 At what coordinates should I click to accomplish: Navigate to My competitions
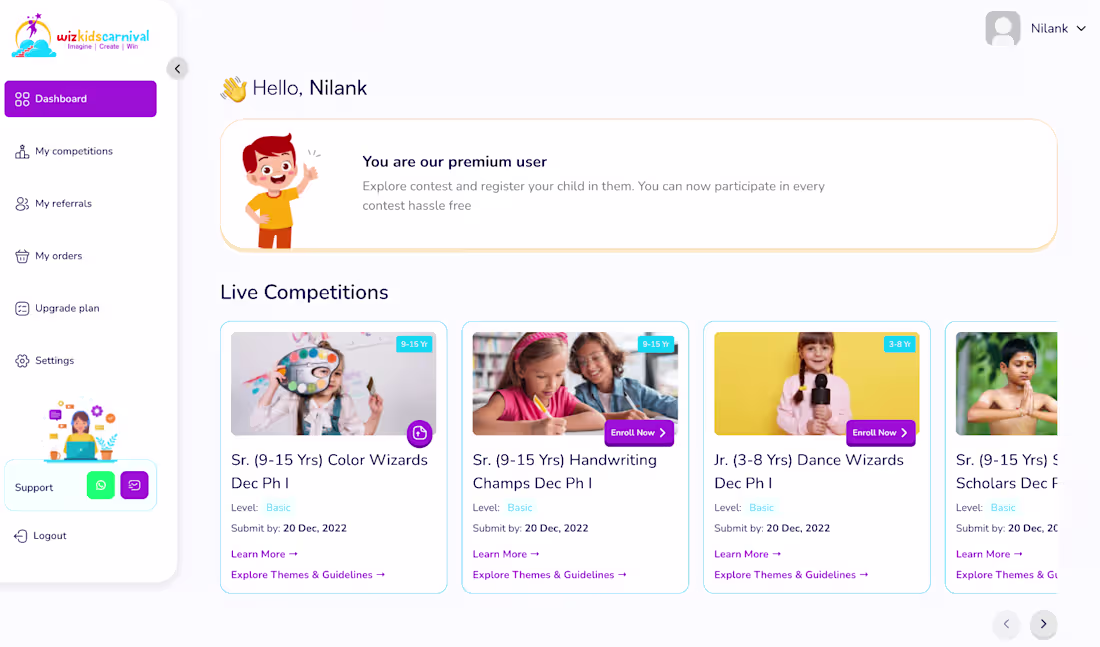[x=73, y=152]
